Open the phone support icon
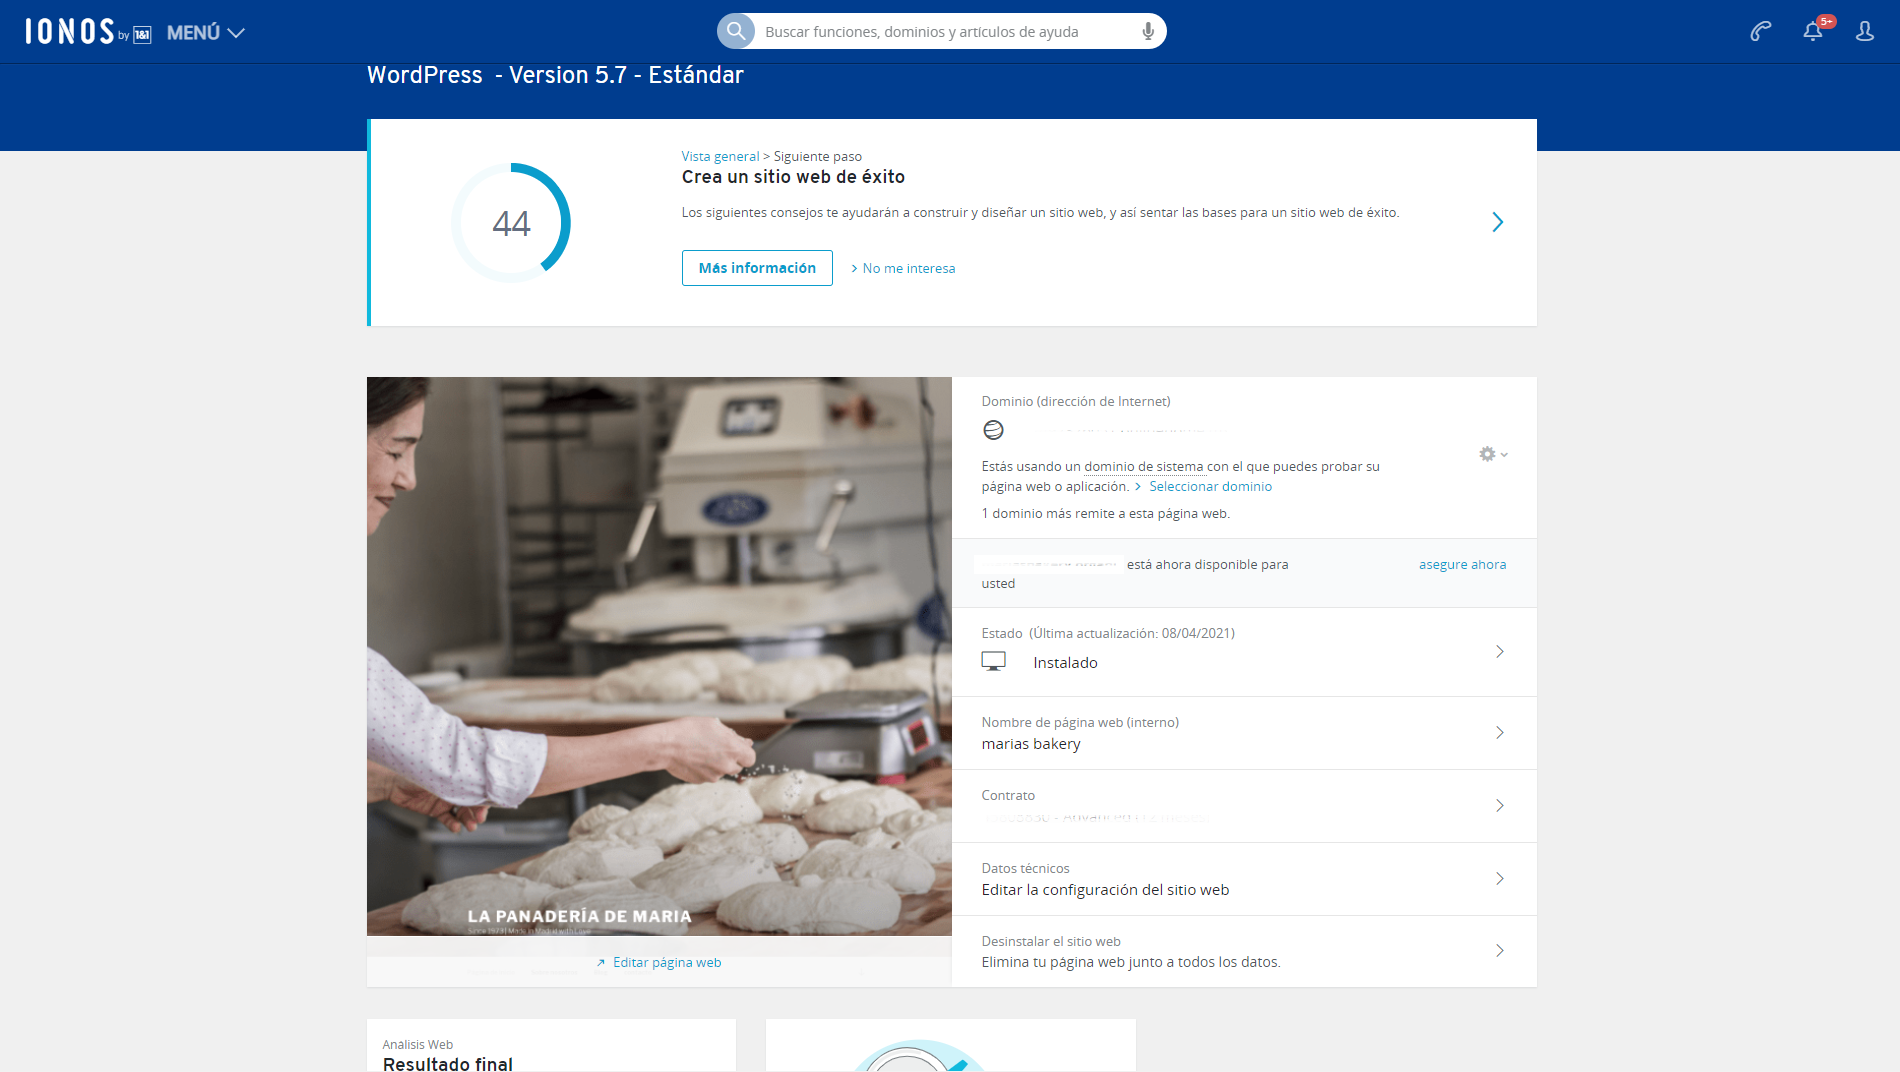The image size is (1900, 1072). coord(1761,32)
